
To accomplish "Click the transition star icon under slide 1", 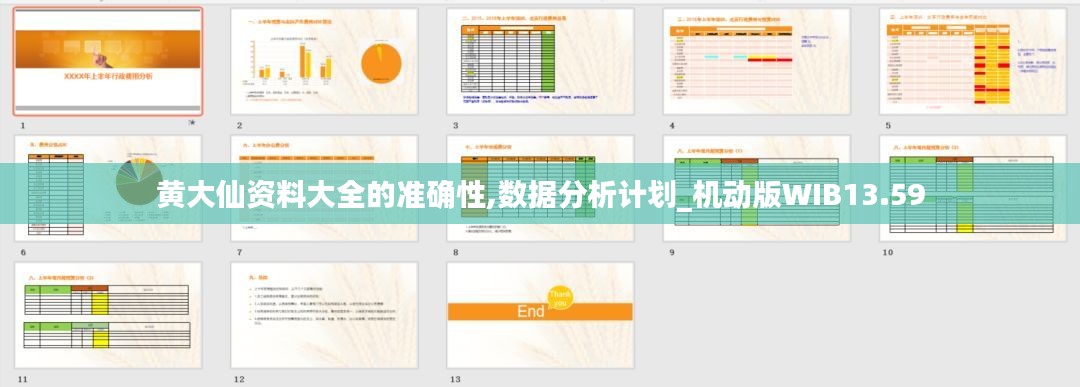I will (192, 123).
